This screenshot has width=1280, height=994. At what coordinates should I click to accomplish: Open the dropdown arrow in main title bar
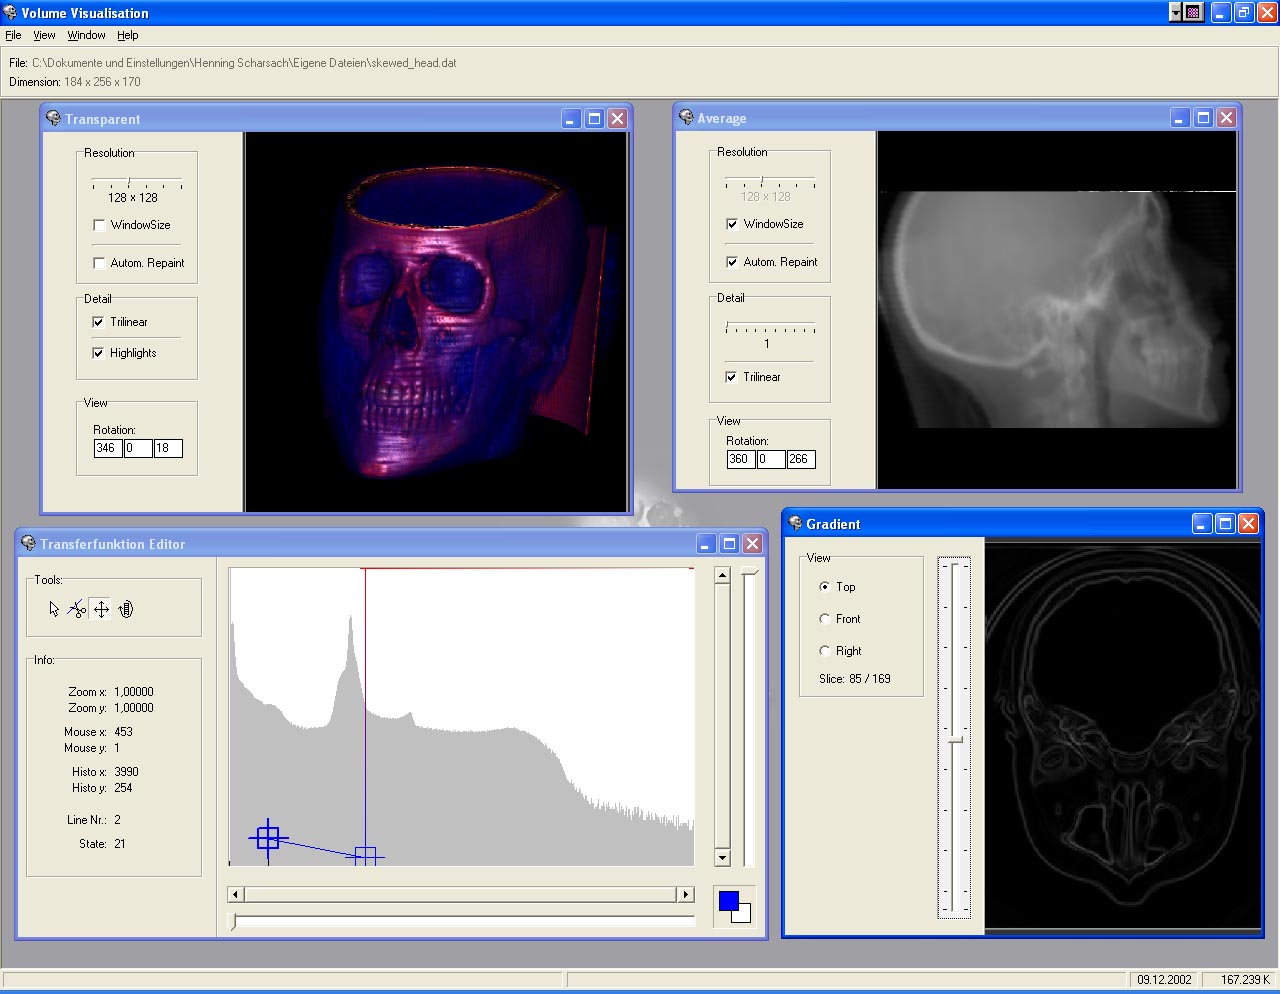click(x=1175, y=12)
